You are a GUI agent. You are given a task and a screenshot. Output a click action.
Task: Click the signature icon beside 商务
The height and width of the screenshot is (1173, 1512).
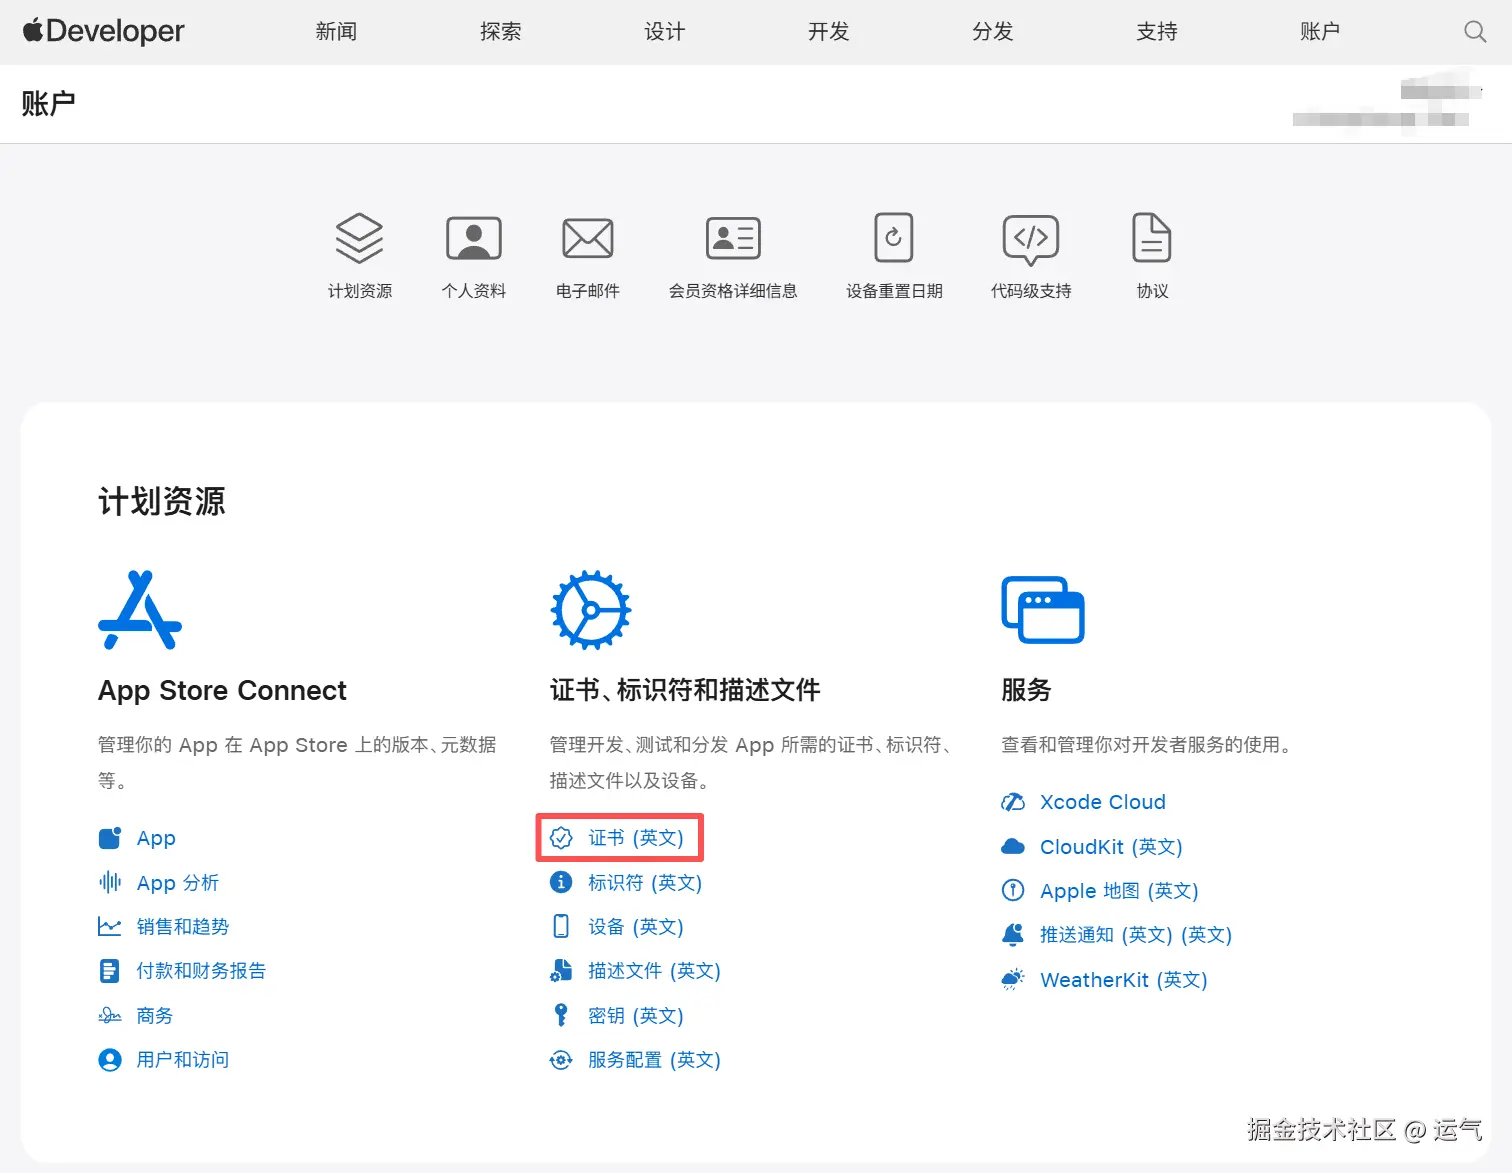click(110, 1016)
